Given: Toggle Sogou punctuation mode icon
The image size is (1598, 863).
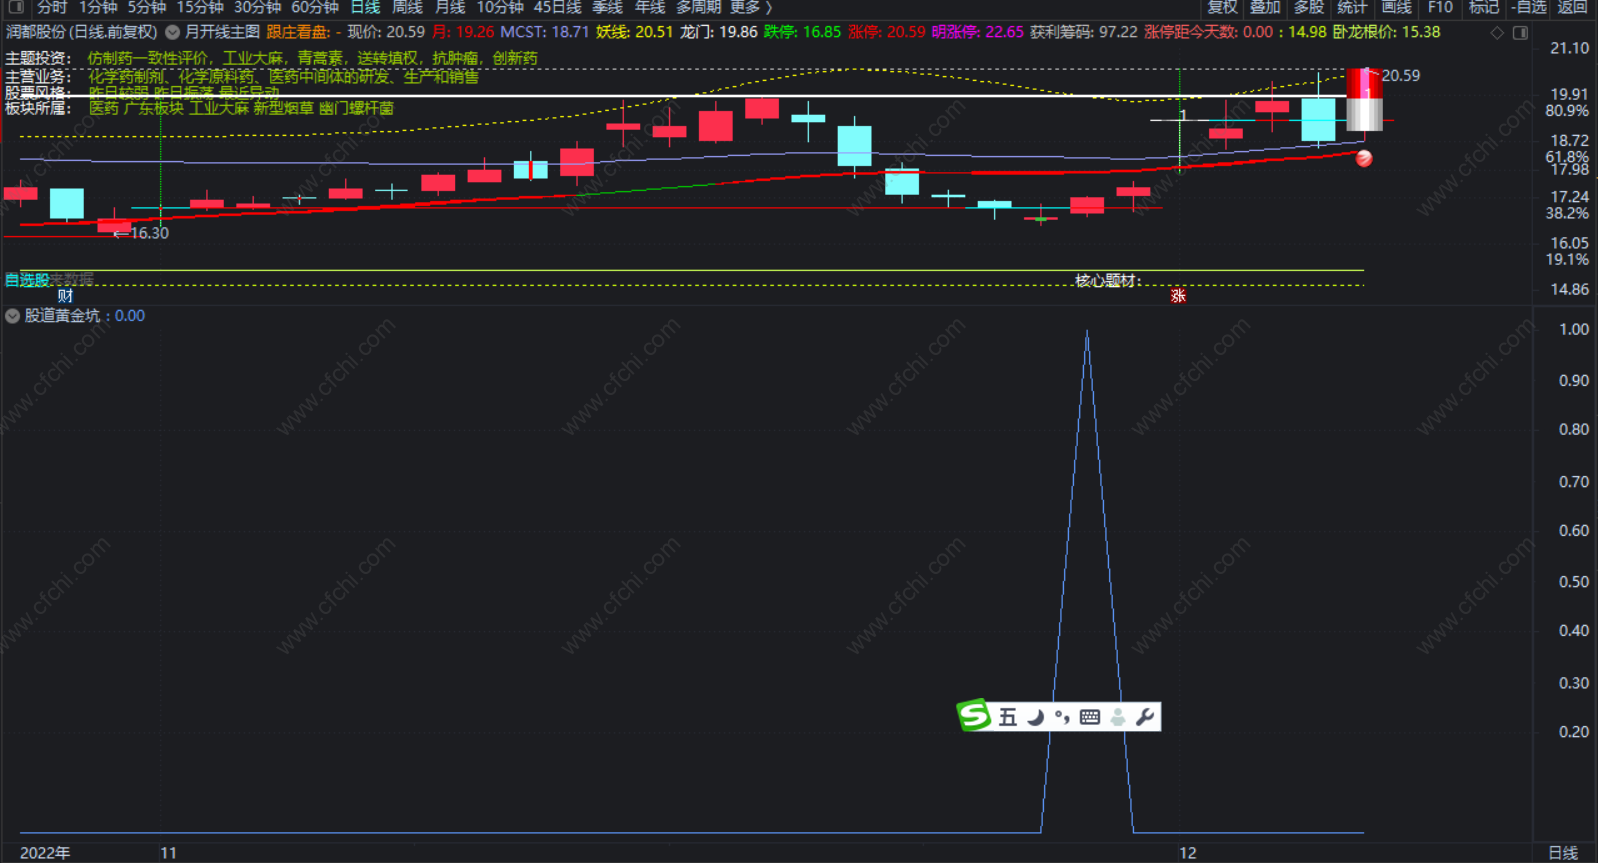Looking at the screenshot, I should click(x=1062, y=717).
